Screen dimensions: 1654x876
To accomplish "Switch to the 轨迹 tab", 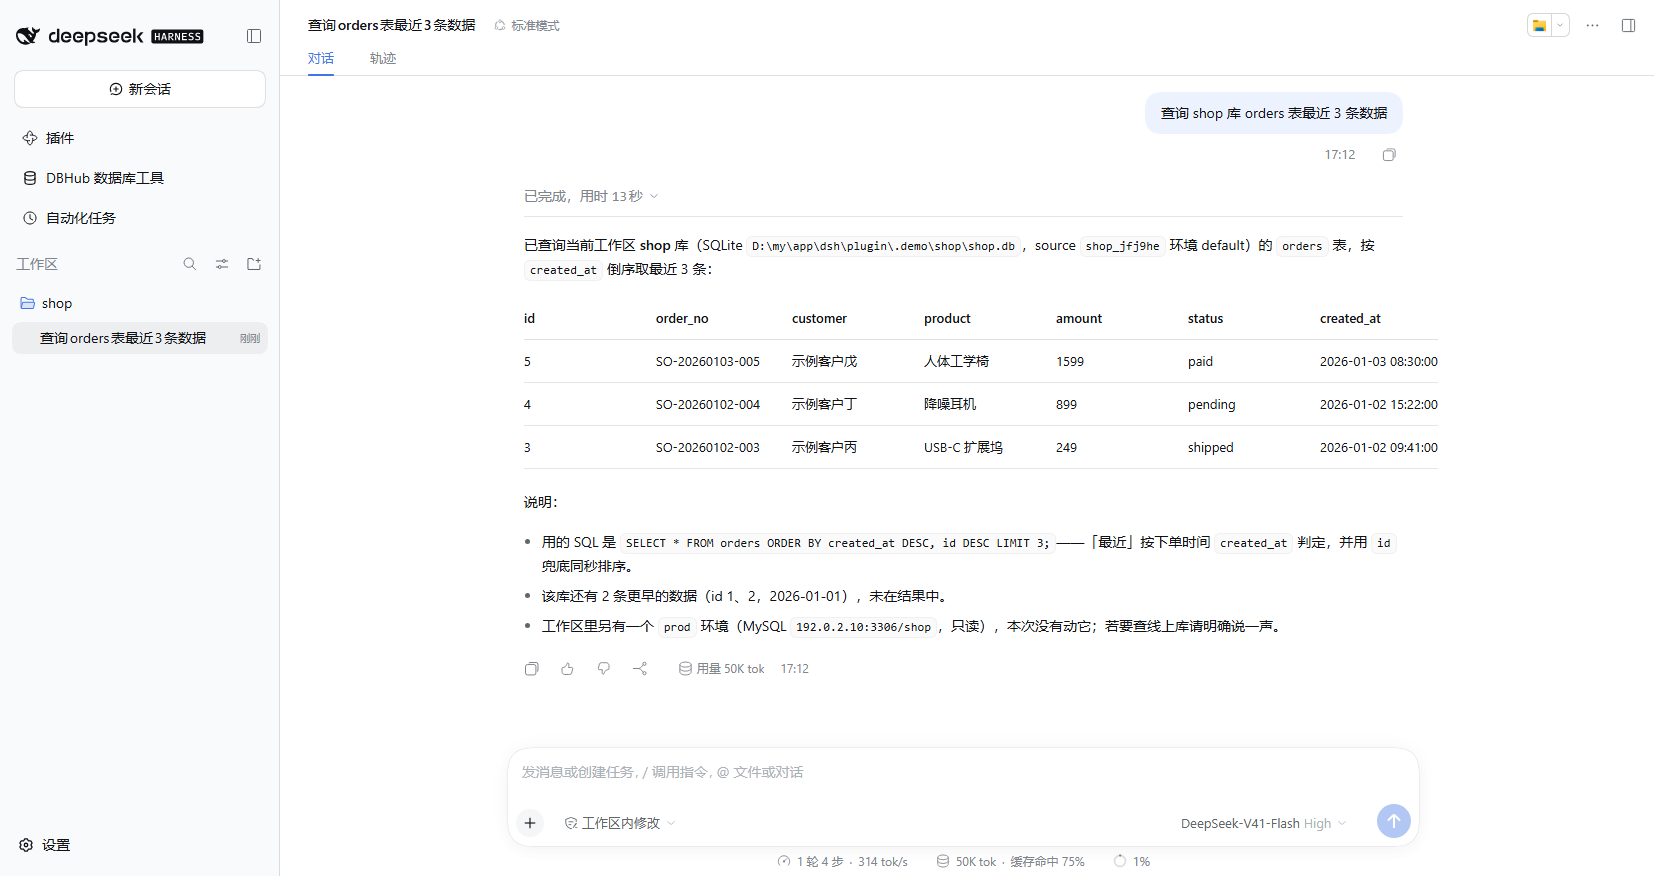I will tap(383, 58).
